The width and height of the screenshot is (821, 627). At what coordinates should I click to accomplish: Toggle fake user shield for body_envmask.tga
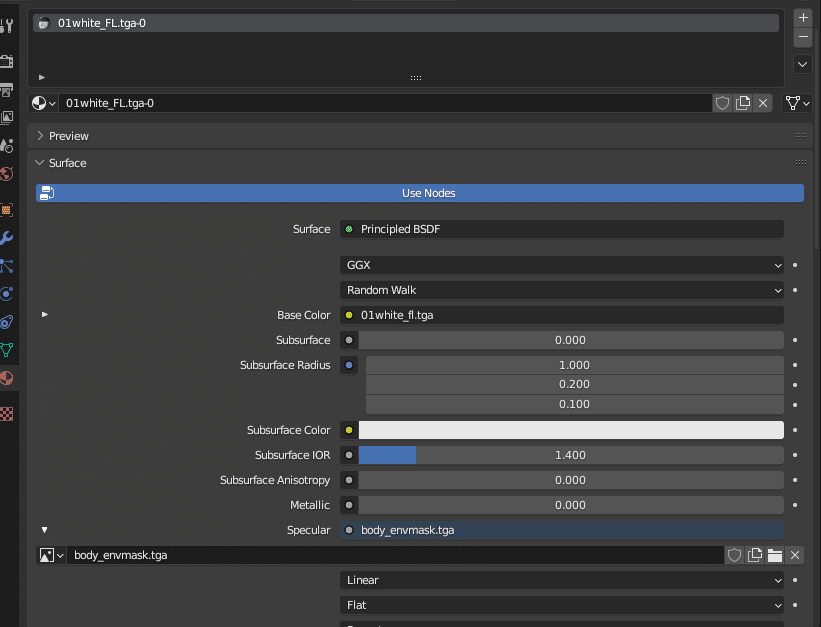(734, 555)
